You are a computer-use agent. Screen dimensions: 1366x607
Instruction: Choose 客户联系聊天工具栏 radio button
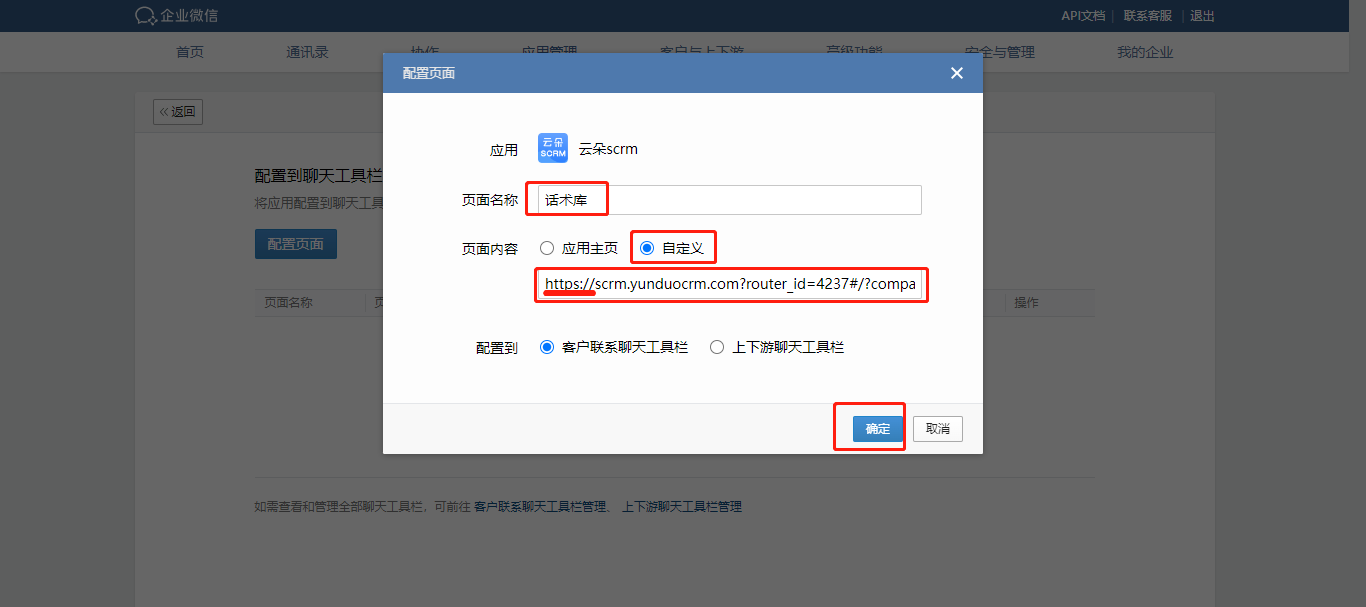click(546, 347)
